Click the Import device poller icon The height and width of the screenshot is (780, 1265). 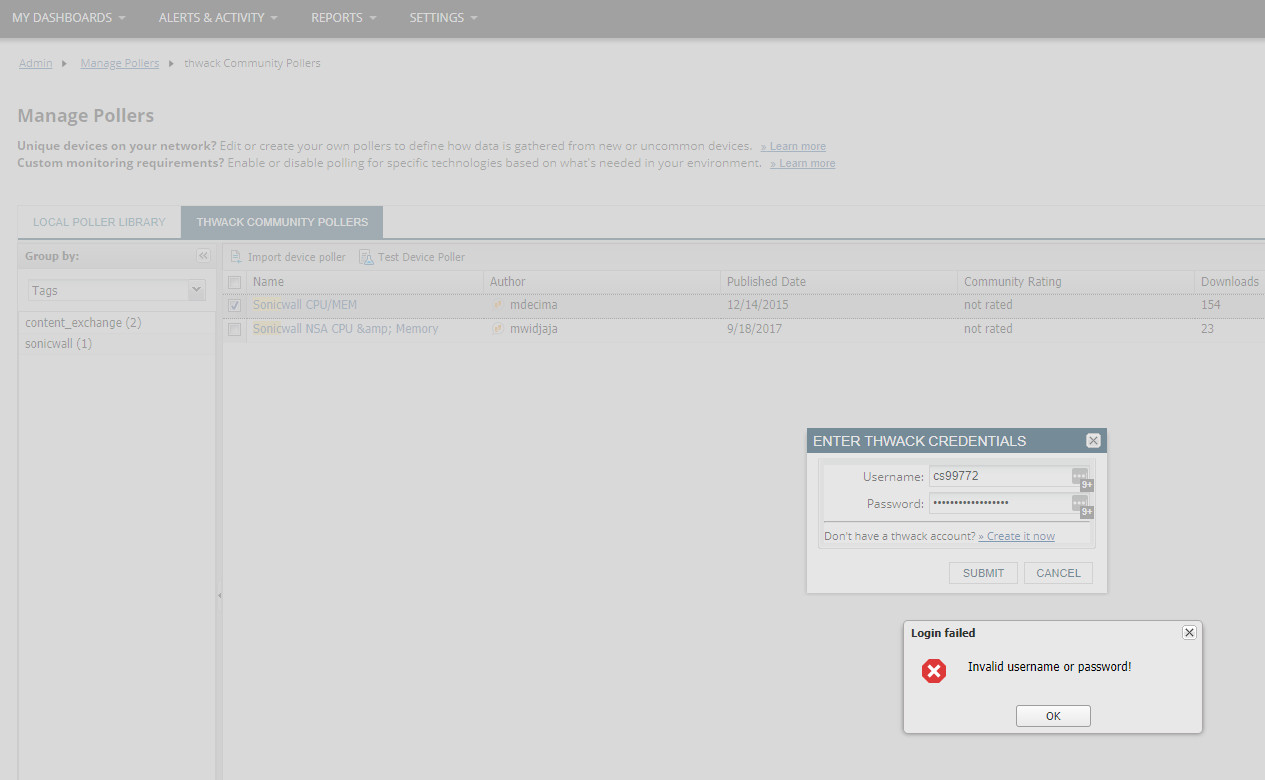(236, 257)
